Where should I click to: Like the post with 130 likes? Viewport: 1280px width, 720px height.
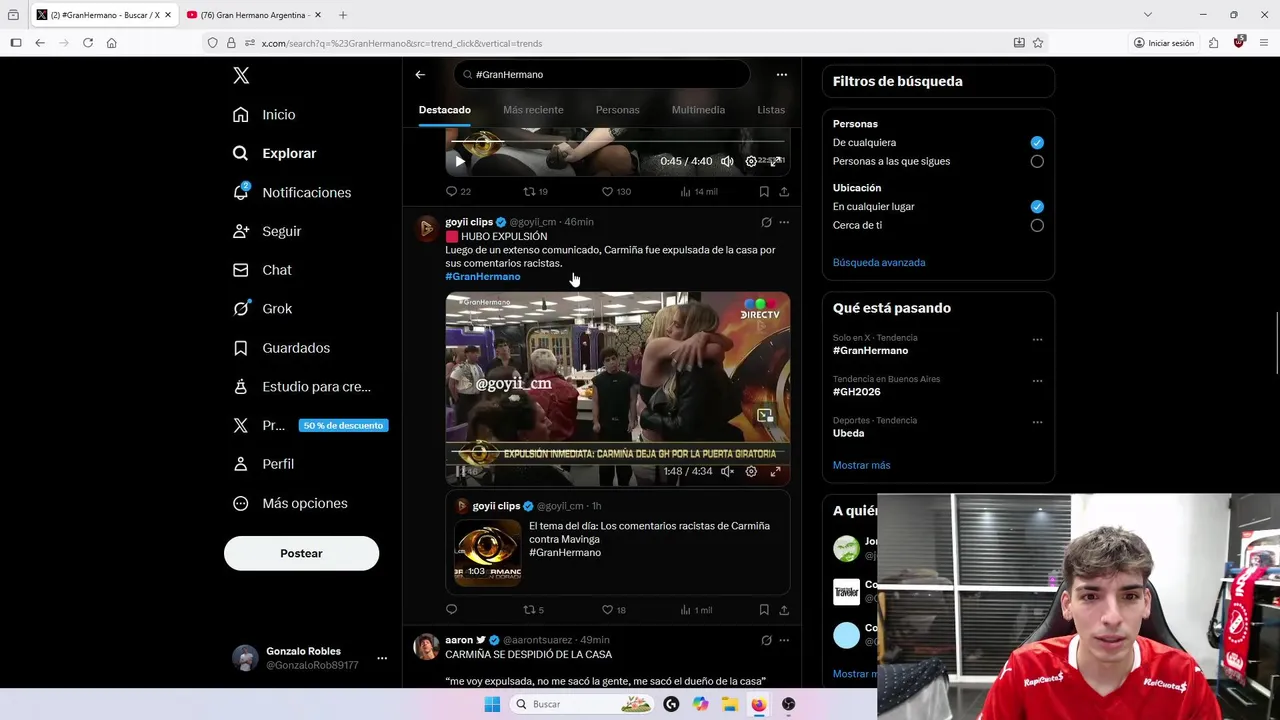616,191
